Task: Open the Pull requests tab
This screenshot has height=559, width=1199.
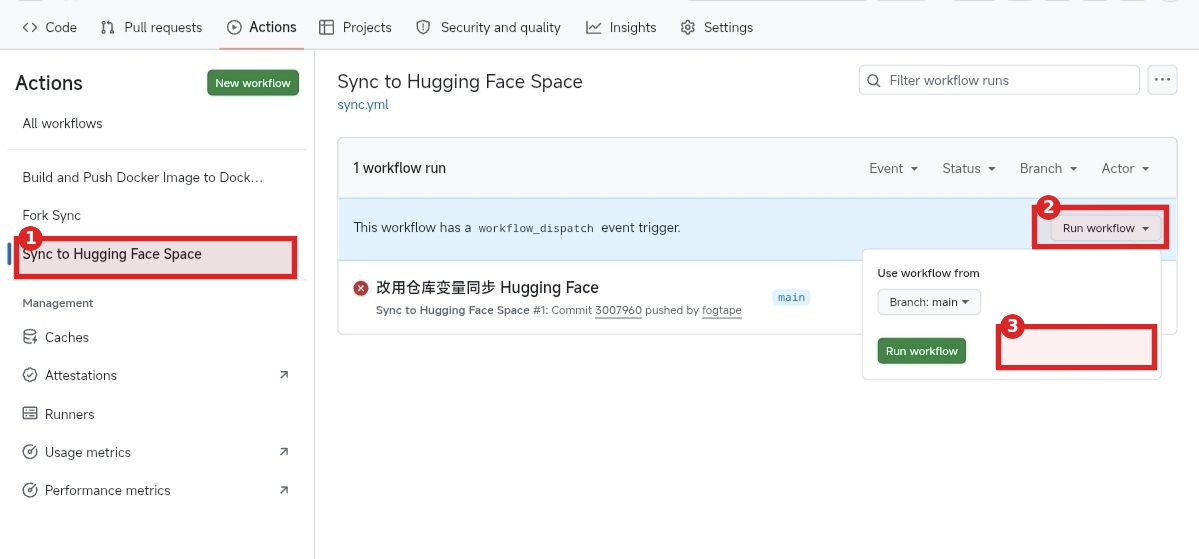Action: tap(151, 28)
